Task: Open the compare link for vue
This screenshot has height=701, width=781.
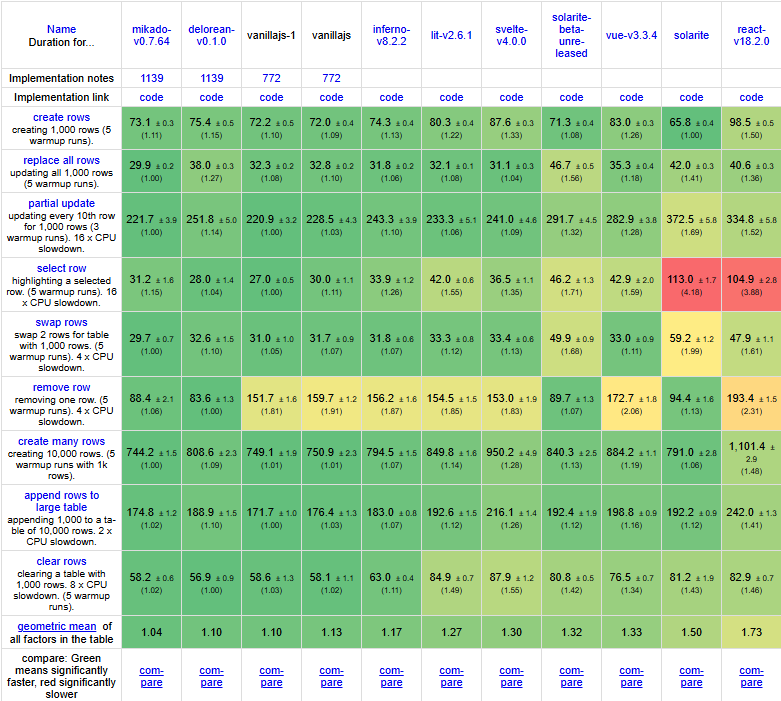Action: (631, 677)
